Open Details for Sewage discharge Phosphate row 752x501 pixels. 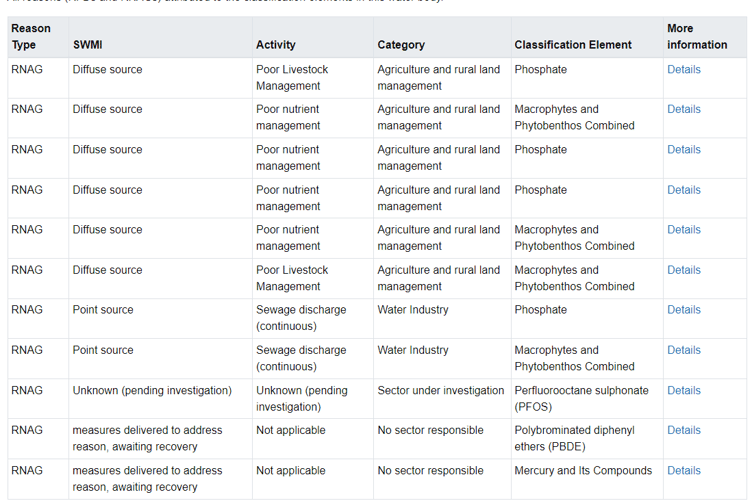pyautogui.click(x=683, y=310)
